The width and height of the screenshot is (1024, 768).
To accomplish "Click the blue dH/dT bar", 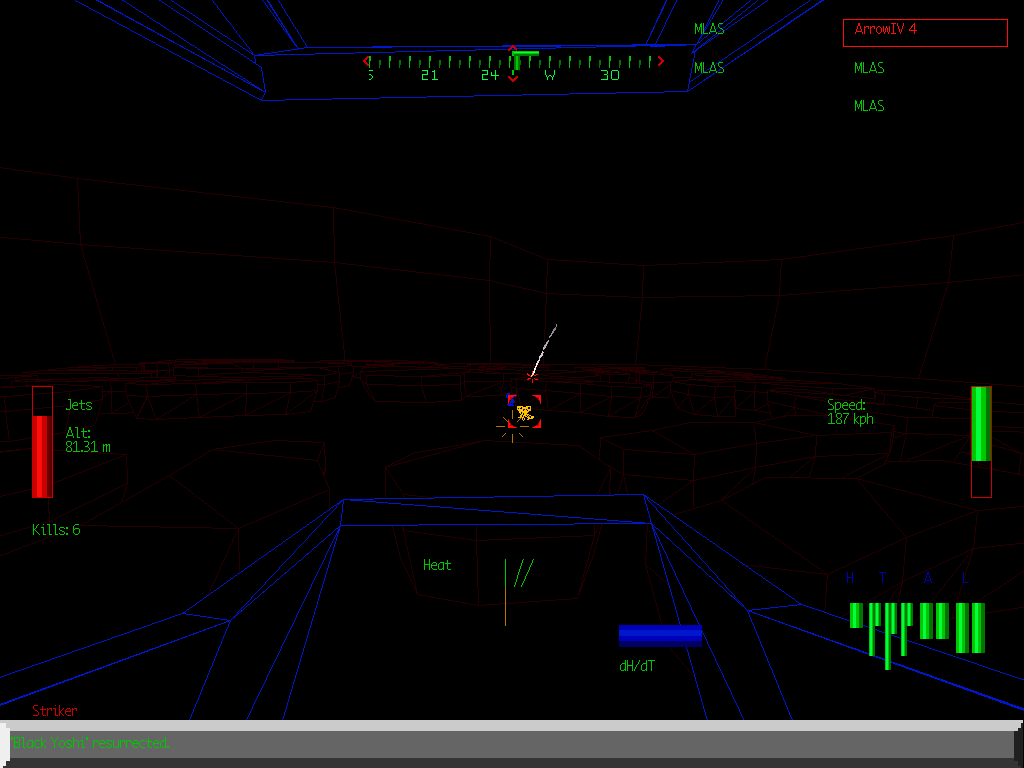I will coord(660,635).
